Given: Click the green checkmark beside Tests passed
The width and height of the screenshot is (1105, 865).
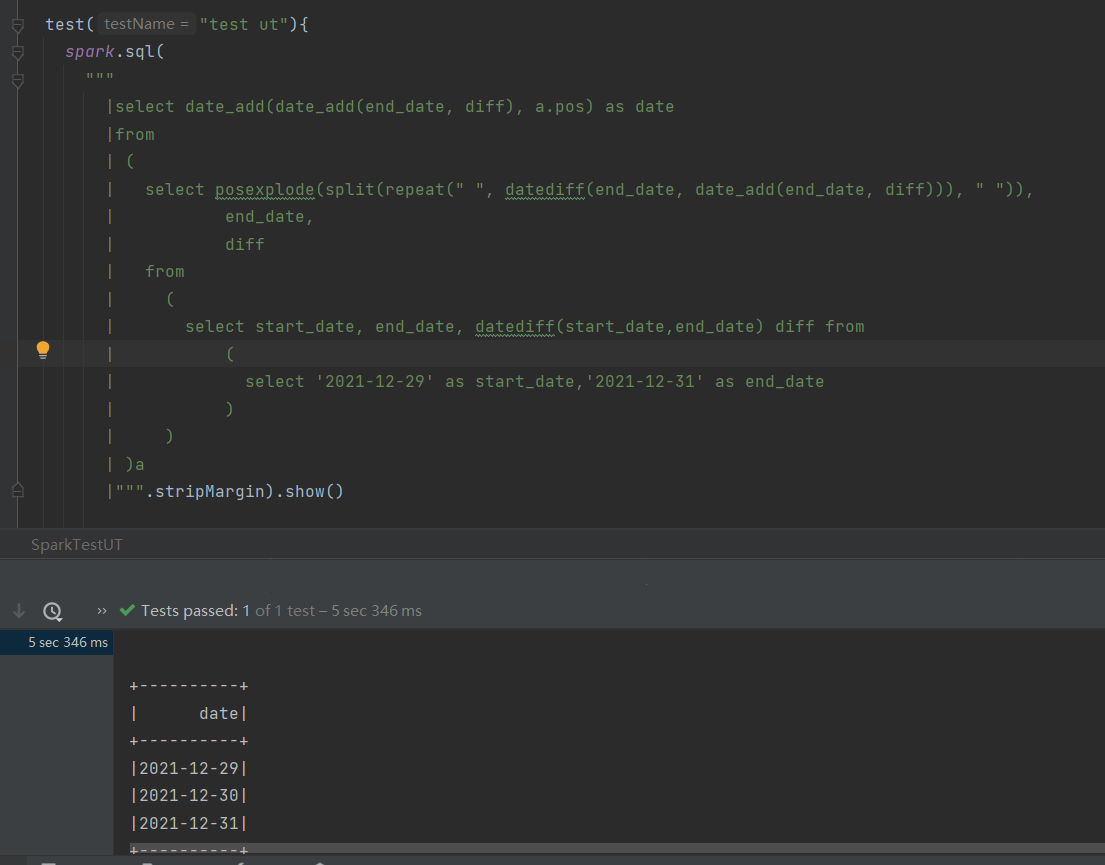Looking at the screenshot, I should [127, 611].
